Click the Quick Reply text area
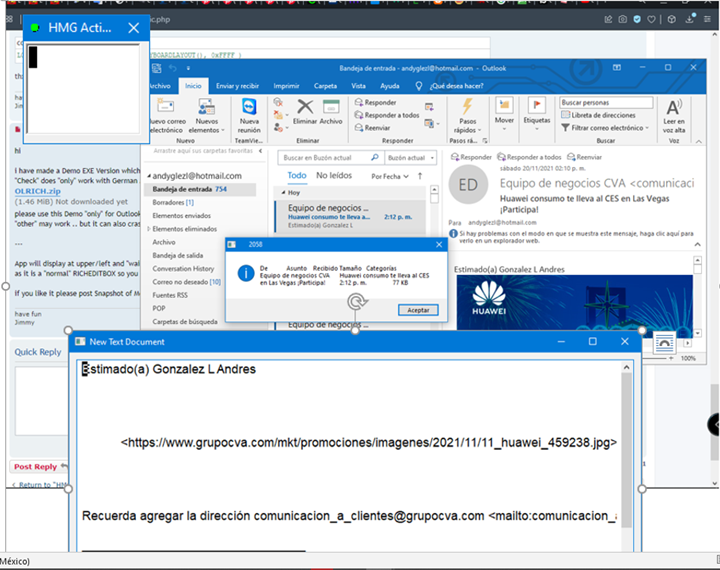Screen dimensions: 720x570 pyautogui.click(x=42, y=401)
